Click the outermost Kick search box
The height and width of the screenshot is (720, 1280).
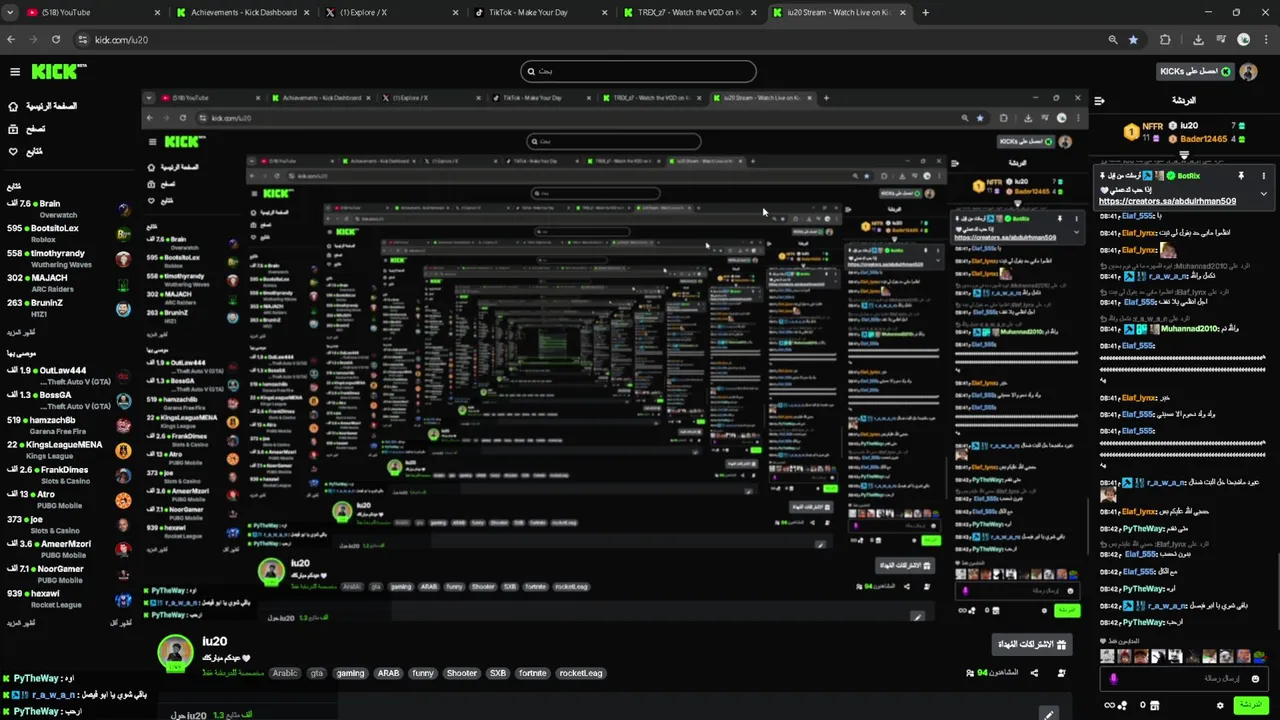tap(638, 71)
